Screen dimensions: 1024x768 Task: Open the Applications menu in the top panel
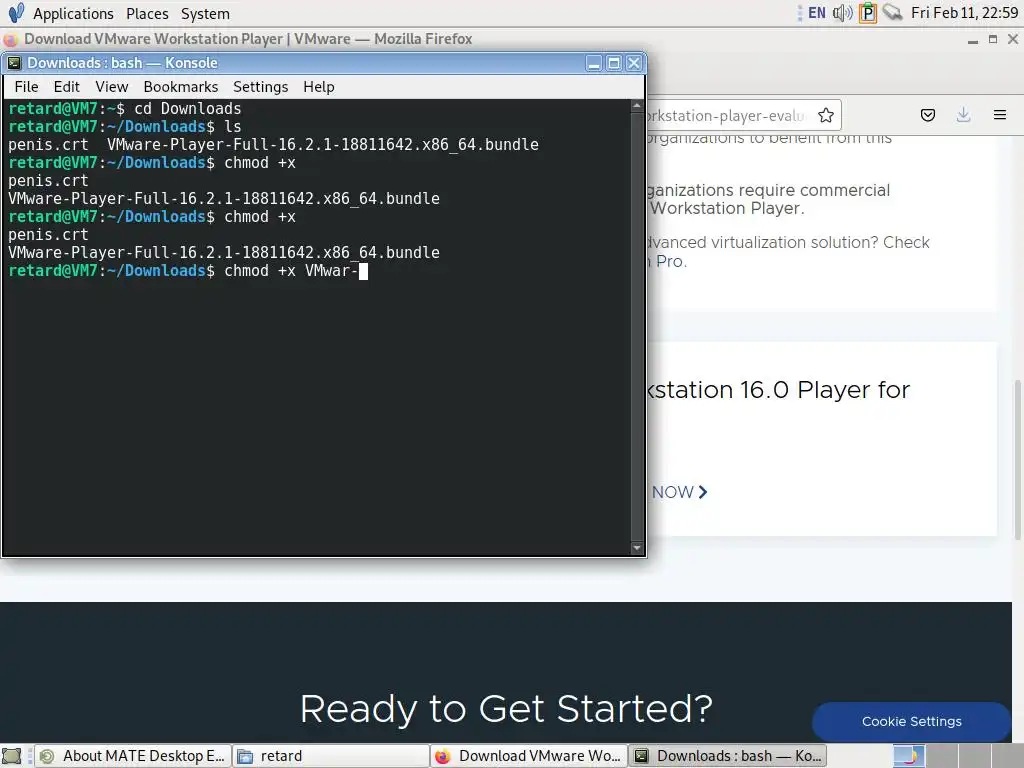pyautogui.click(x=73, y=13)
